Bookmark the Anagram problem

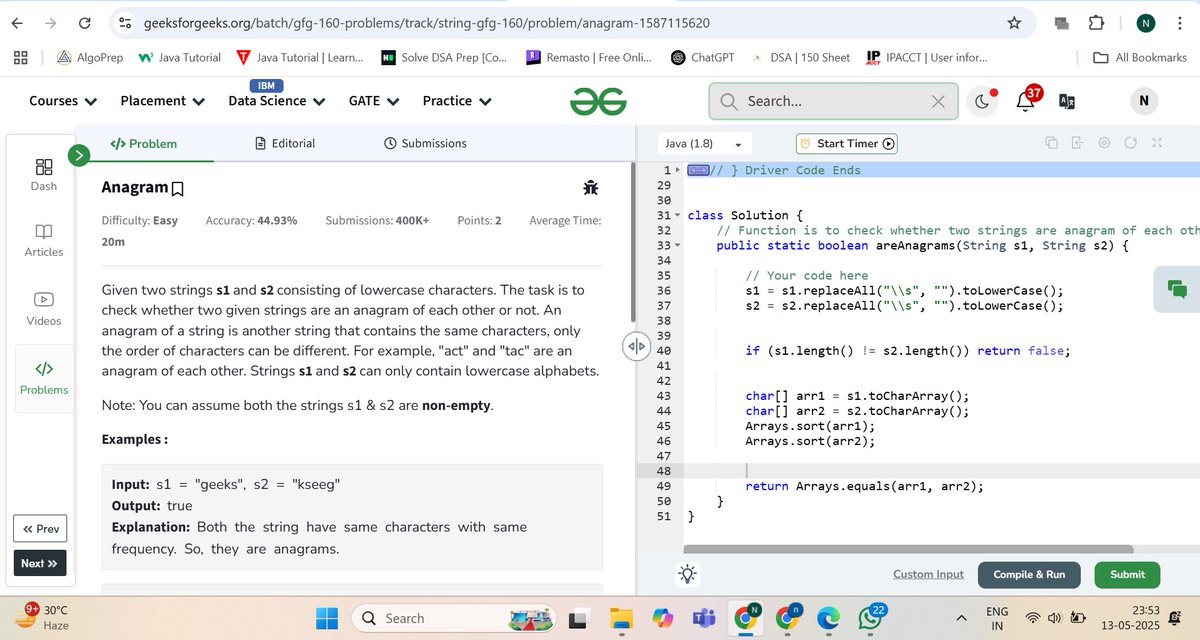point(178,188)
